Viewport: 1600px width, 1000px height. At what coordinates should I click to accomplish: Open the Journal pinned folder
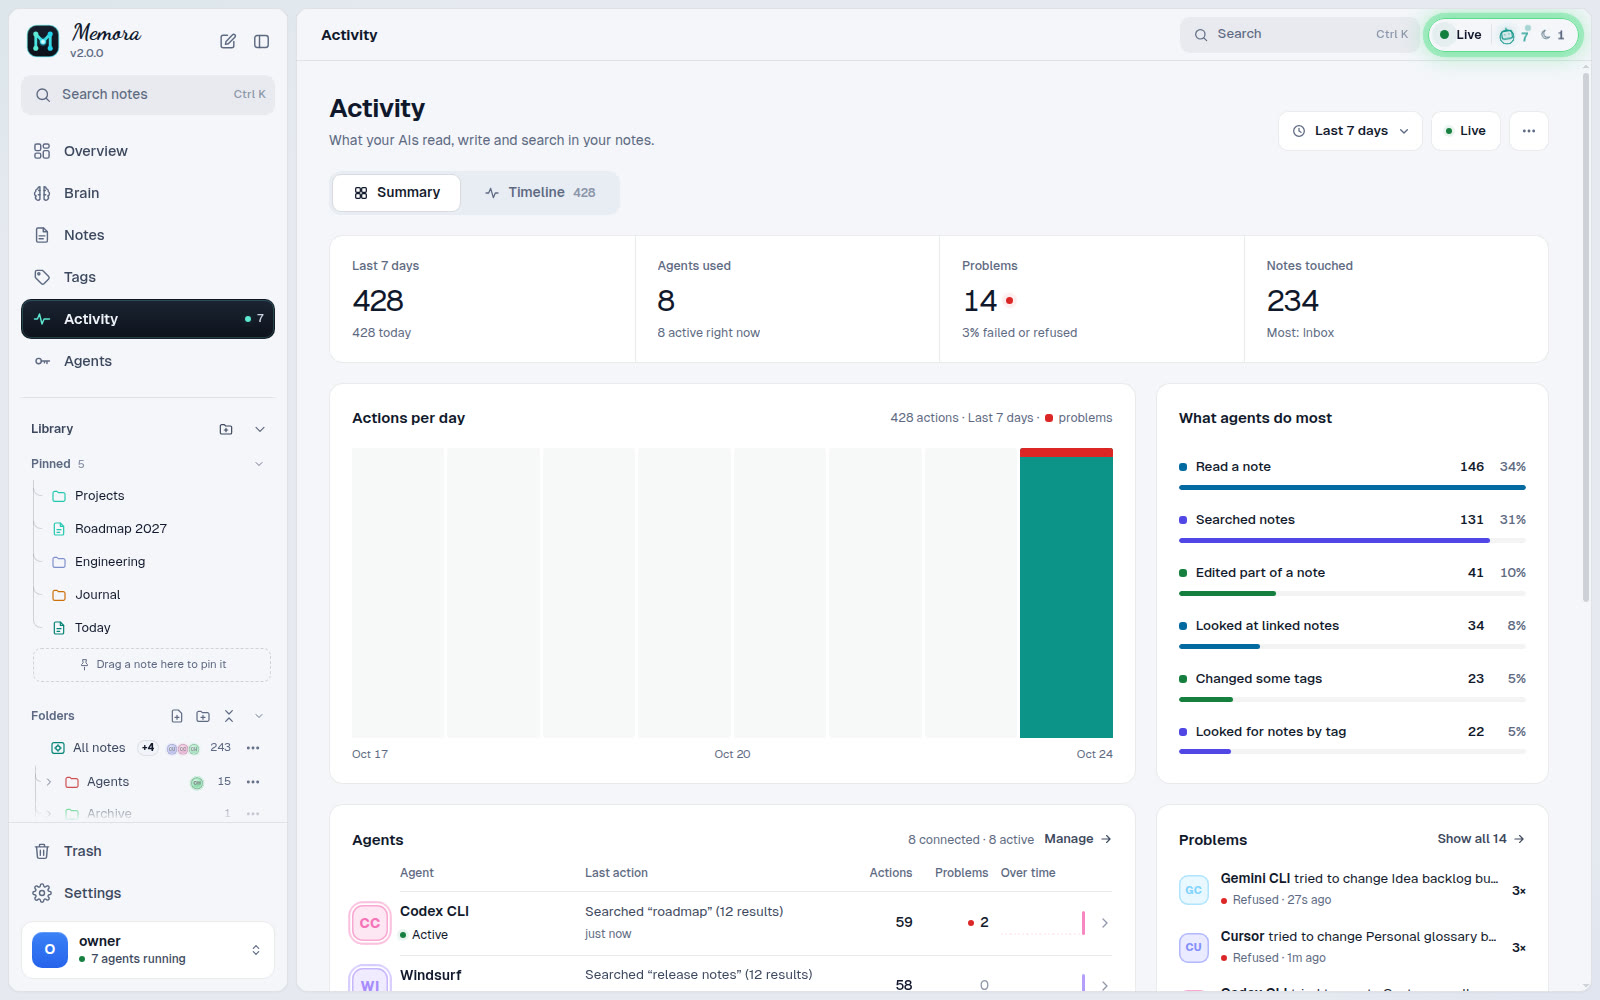tap(97, 595)
